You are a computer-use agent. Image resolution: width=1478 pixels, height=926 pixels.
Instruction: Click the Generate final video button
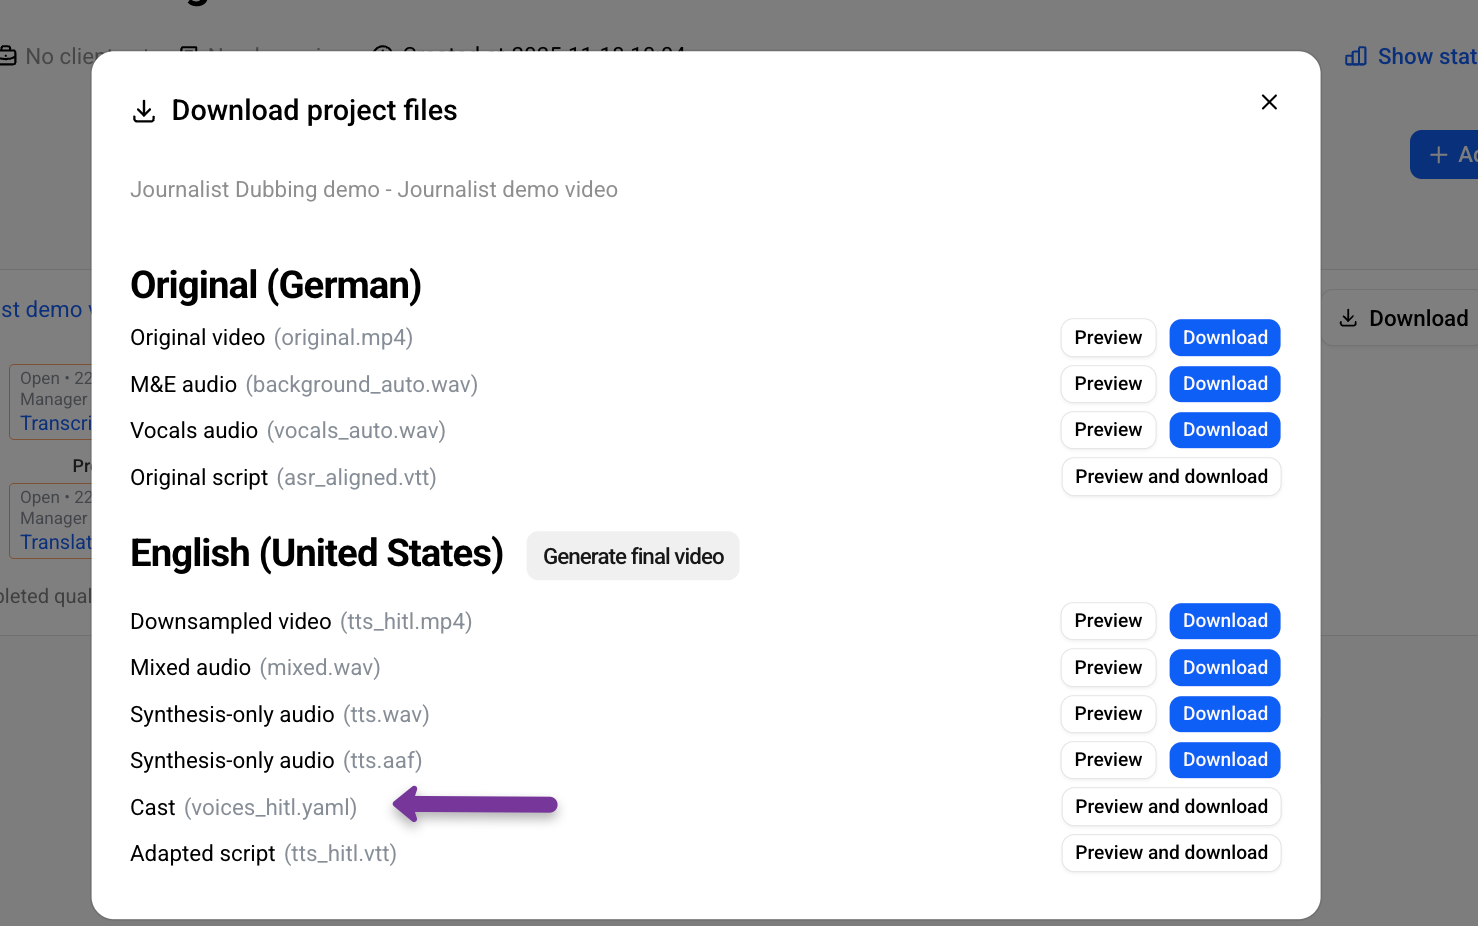633,556
